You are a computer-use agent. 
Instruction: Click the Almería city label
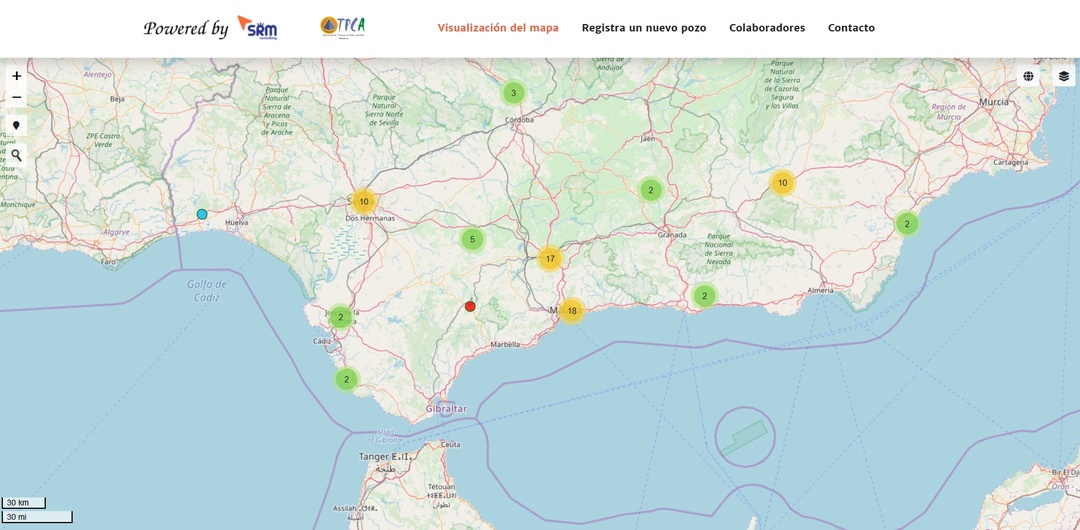[x=820, y=291]
